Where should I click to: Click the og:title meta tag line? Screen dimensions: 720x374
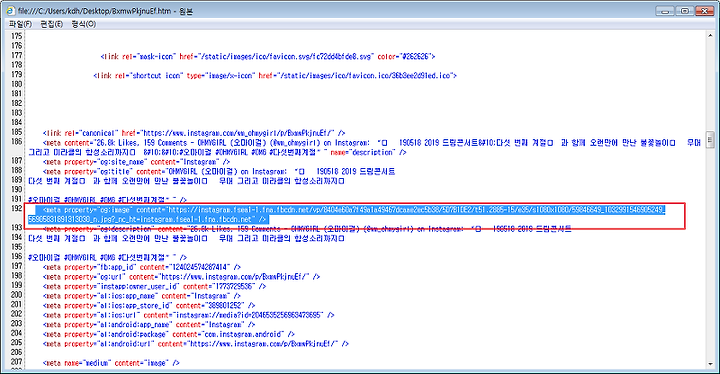(x=219, y=171)
